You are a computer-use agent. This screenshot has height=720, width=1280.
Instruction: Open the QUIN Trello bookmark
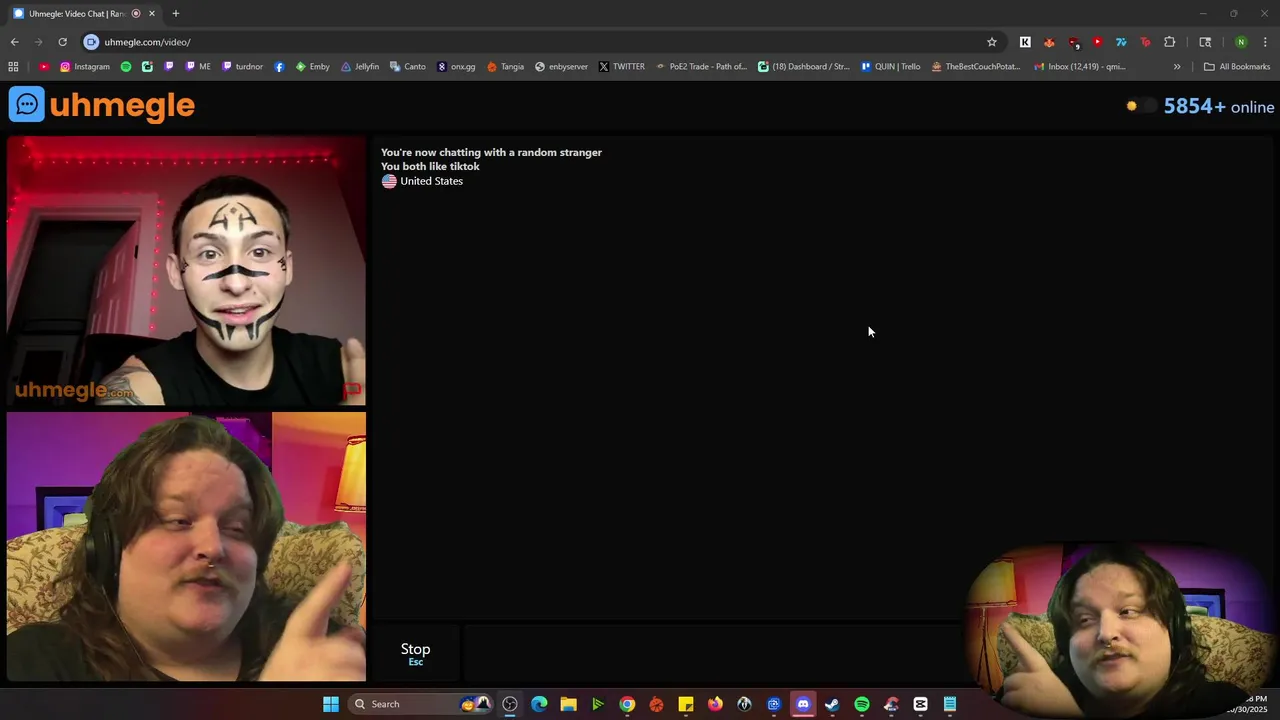point(890,67)
